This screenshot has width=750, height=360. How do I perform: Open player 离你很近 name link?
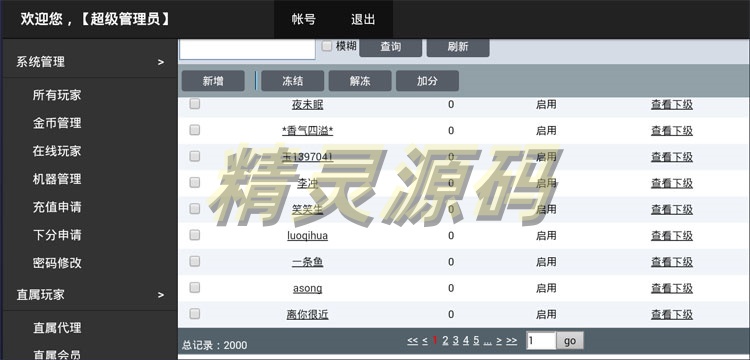[x=308, y=315]
